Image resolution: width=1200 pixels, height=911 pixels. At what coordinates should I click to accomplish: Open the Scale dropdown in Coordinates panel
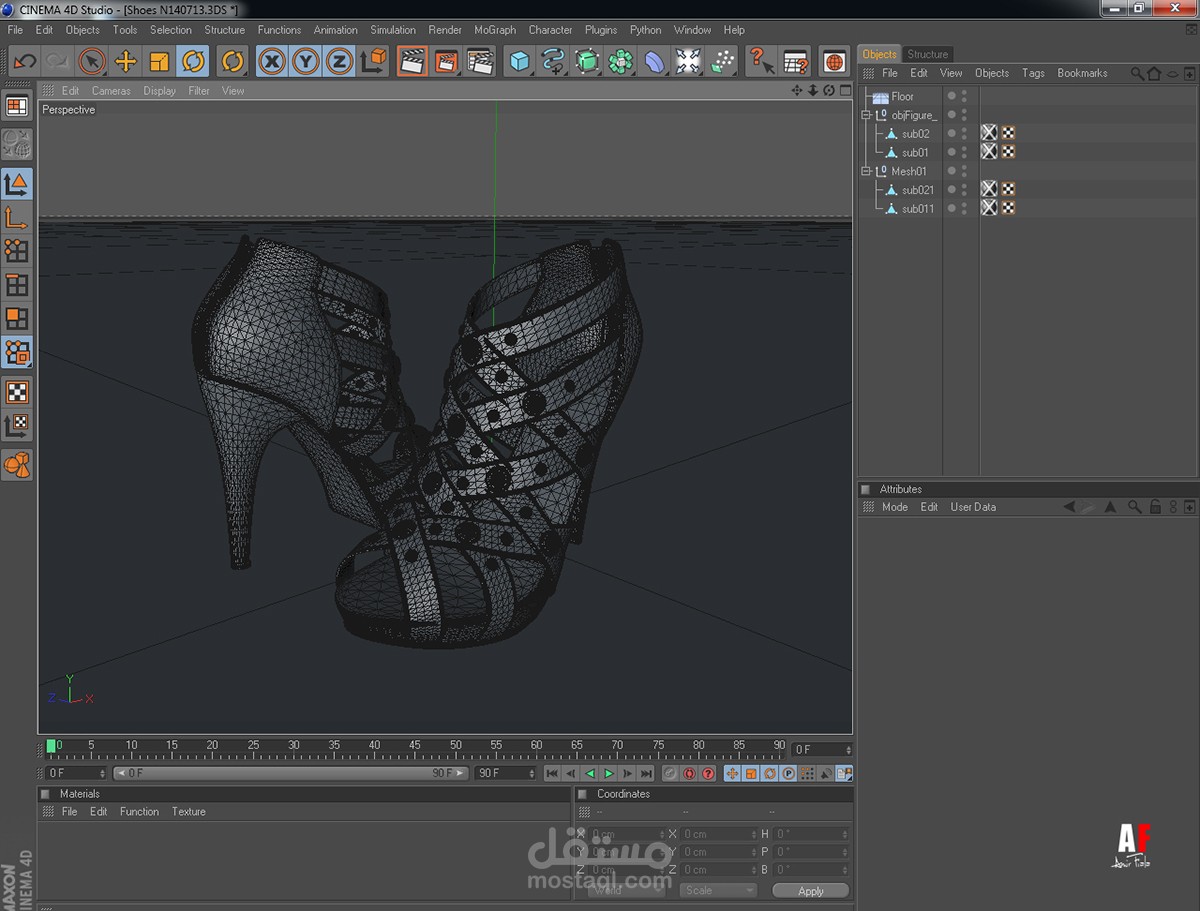pos(718,890)
